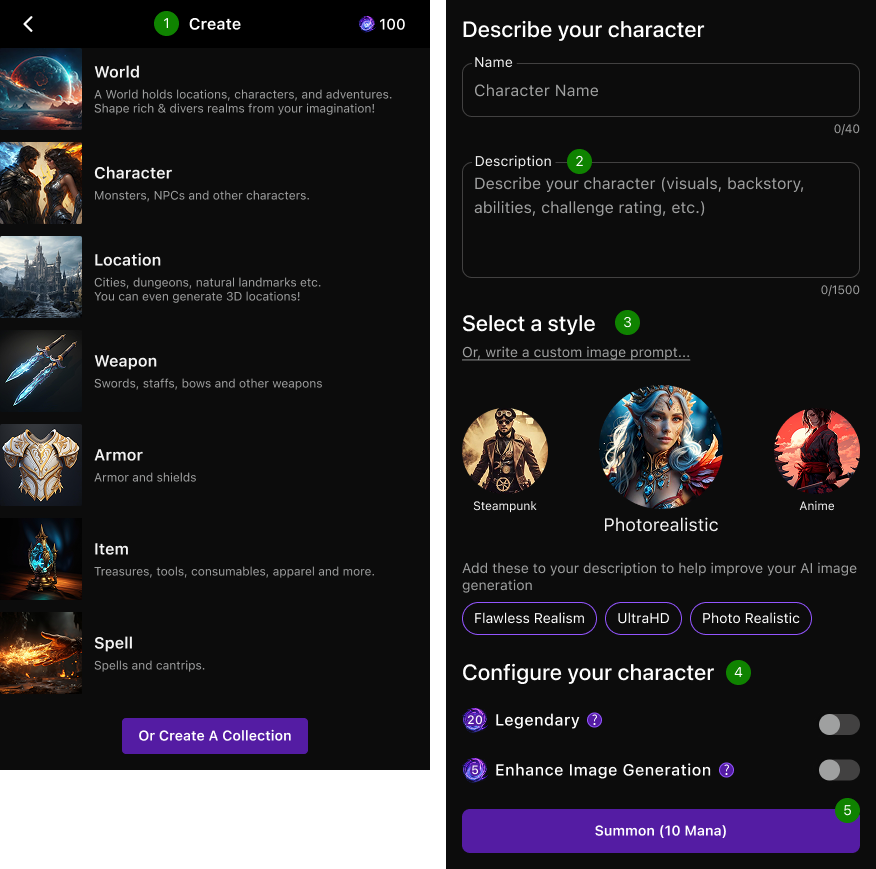Add the Flawless Realism tag
876x869 pixels.
coord(529,618)
